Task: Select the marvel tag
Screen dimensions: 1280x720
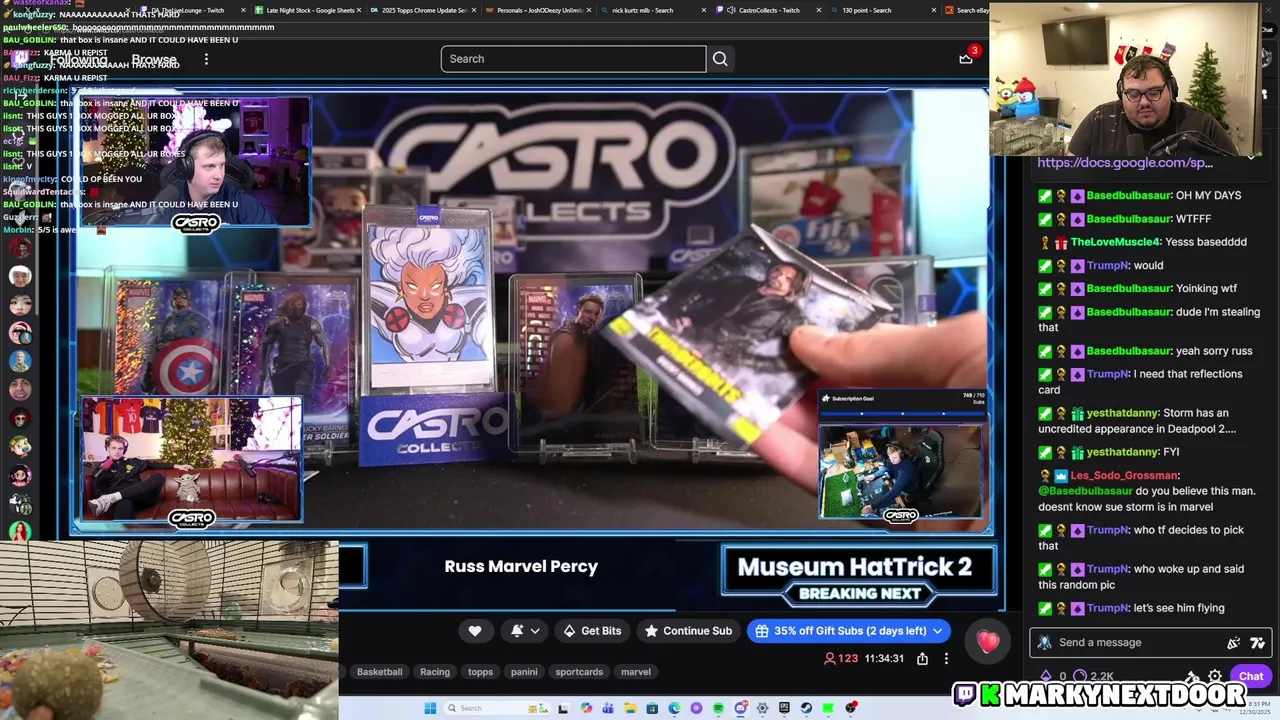Action: (x=635, y=672)
